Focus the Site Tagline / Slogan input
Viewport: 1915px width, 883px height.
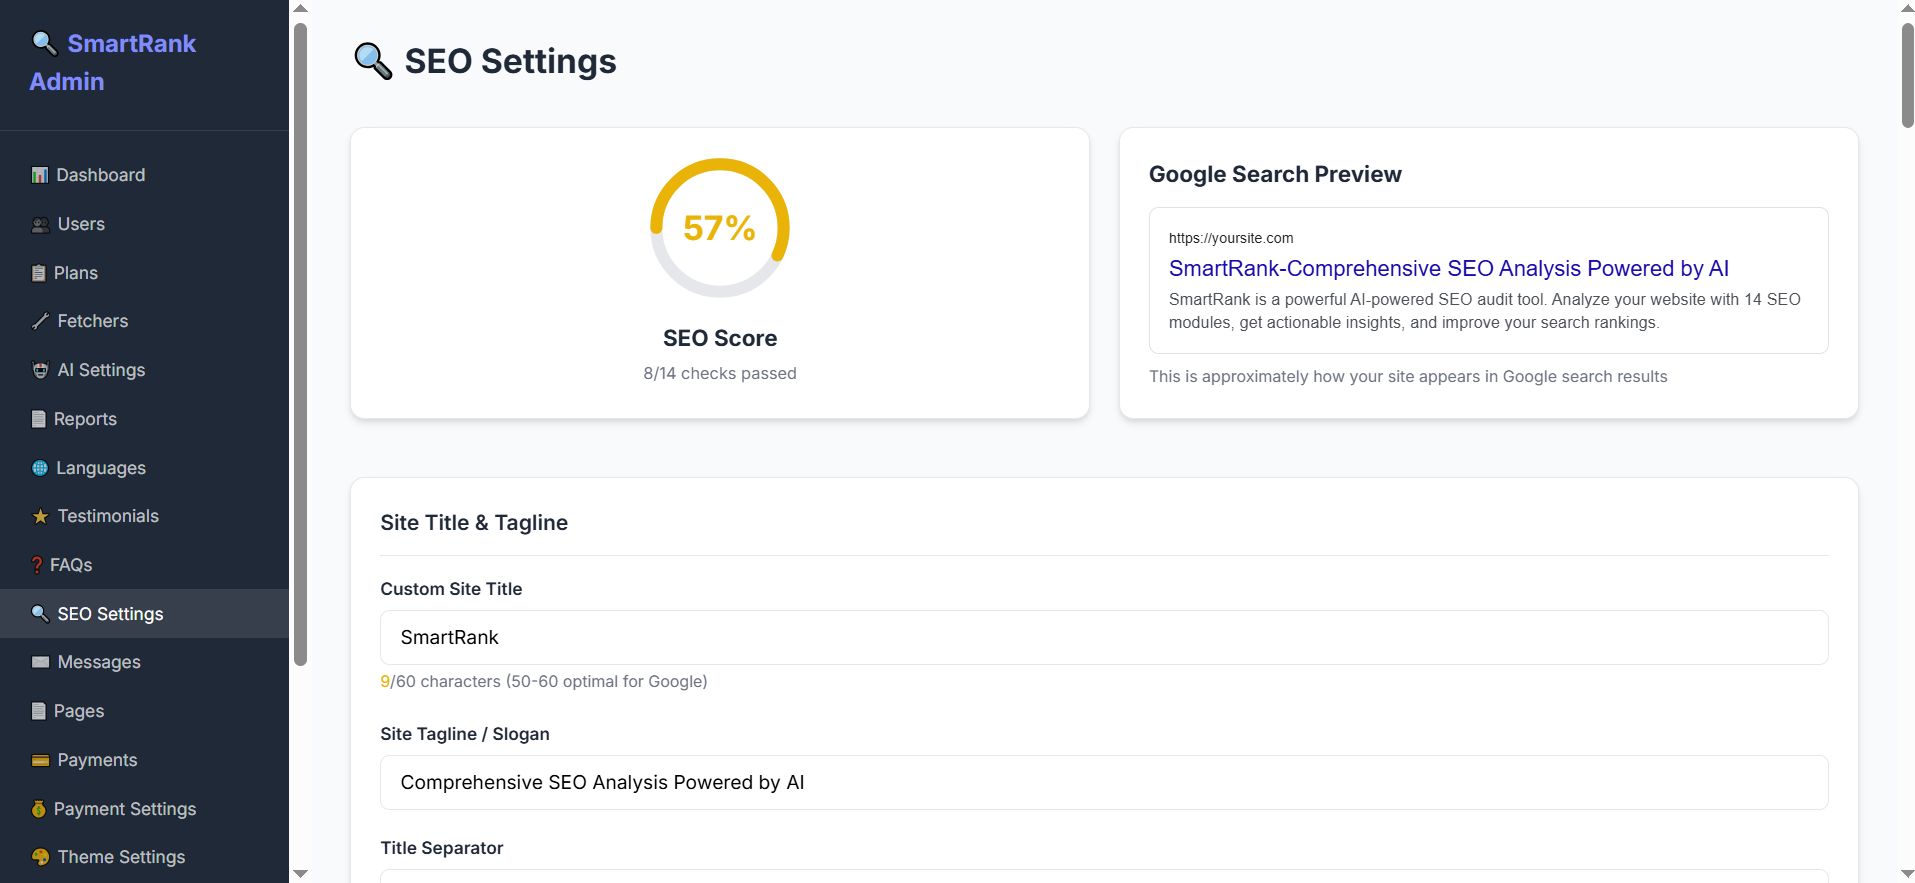[x=1103, y=783]
